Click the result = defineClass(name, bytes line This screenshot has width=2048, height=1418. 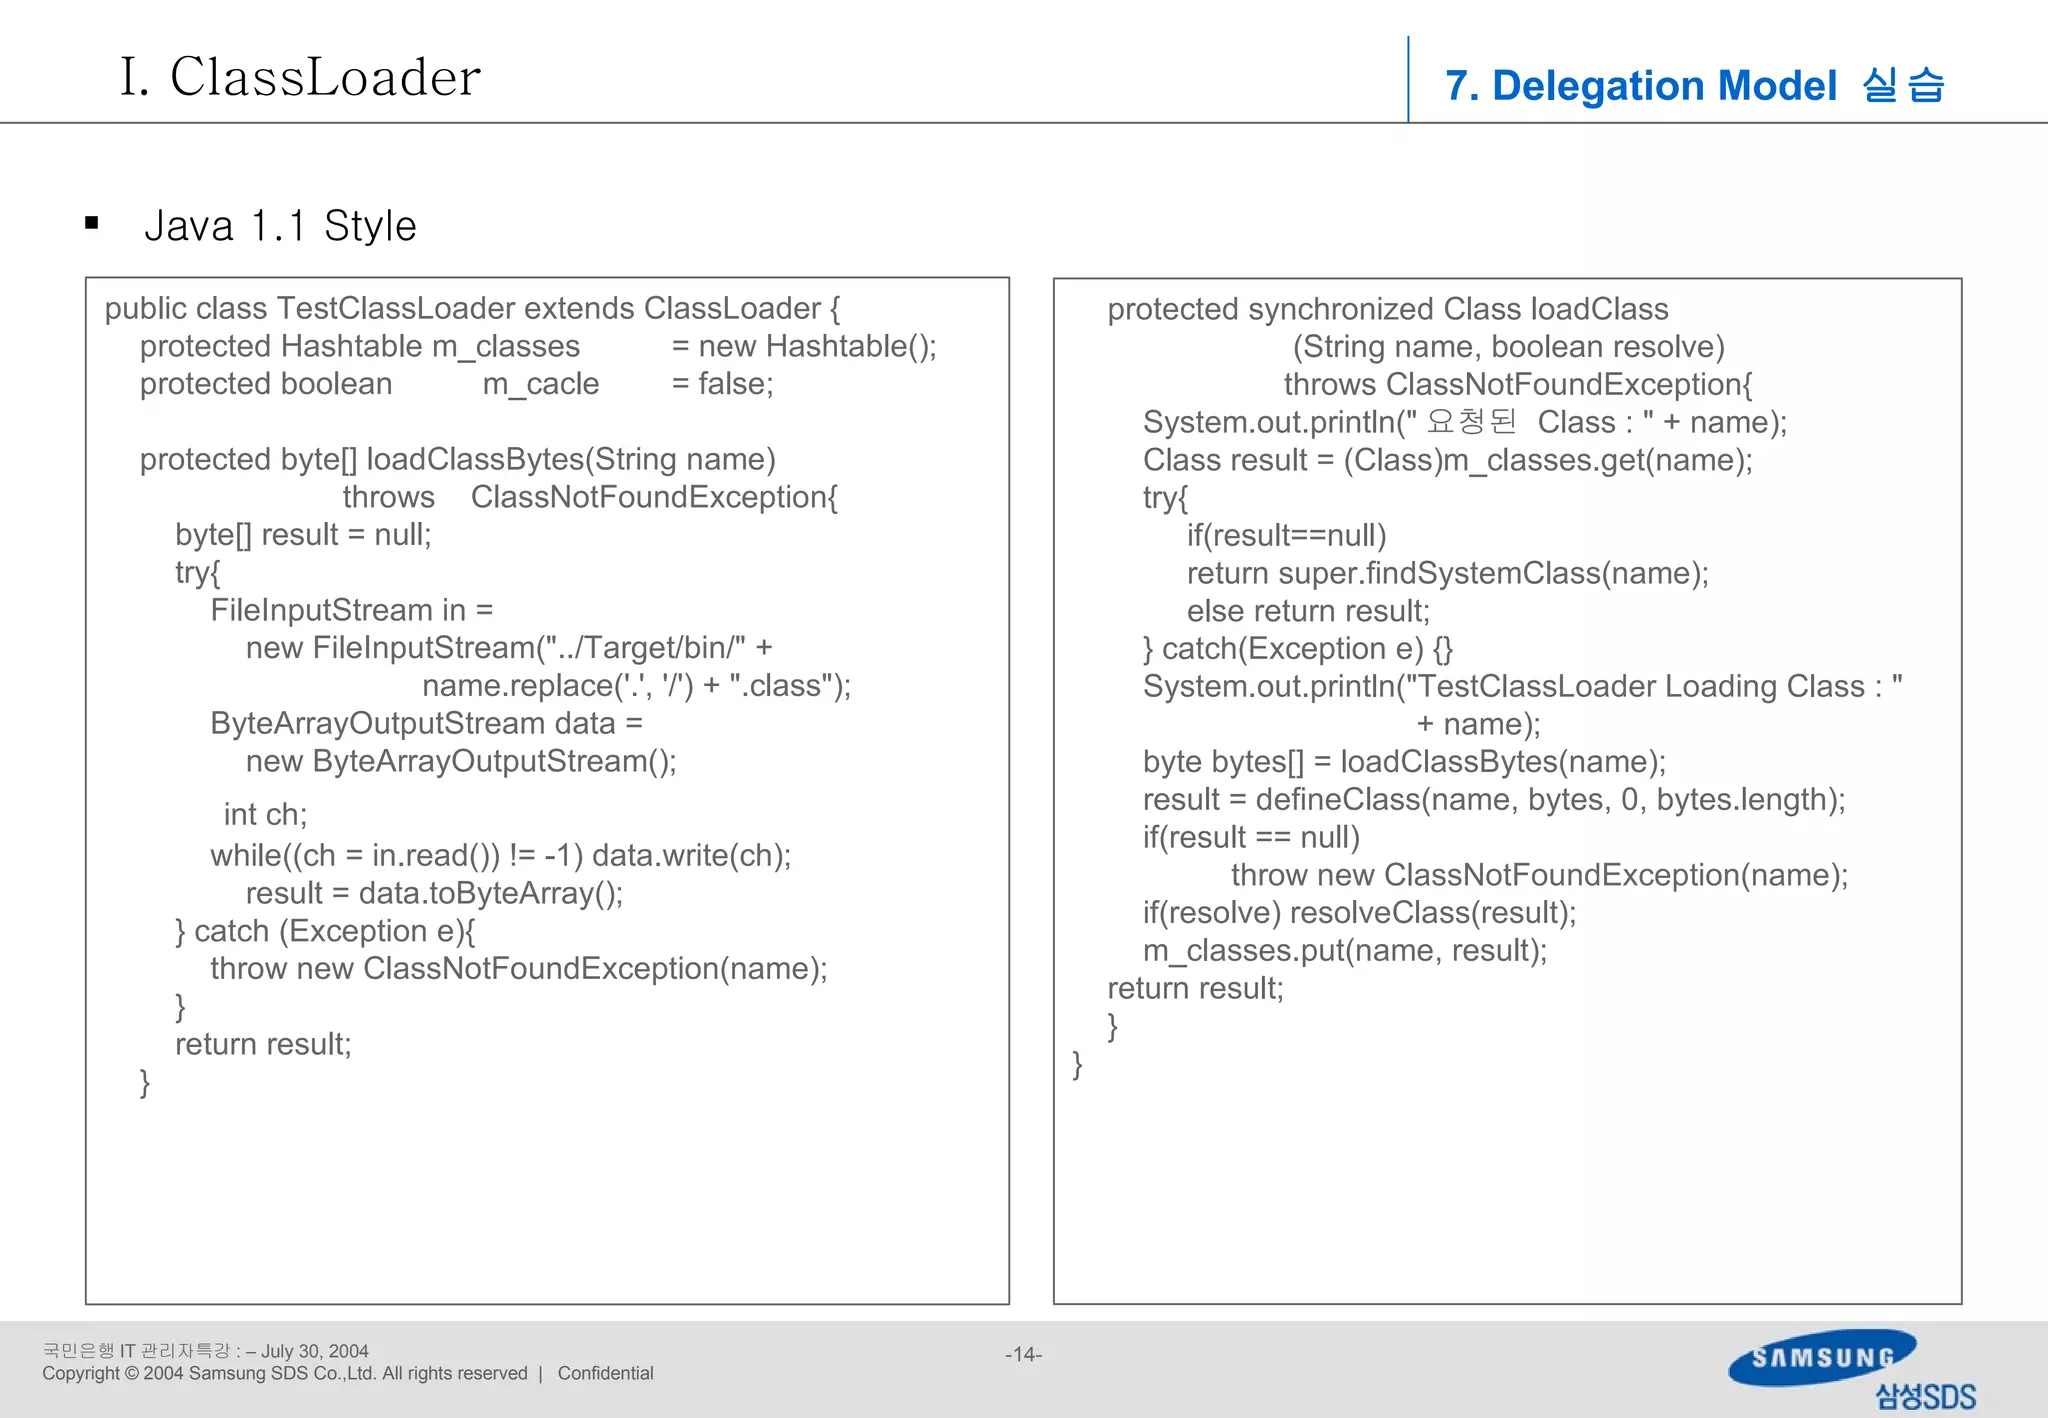(1493, 799)
